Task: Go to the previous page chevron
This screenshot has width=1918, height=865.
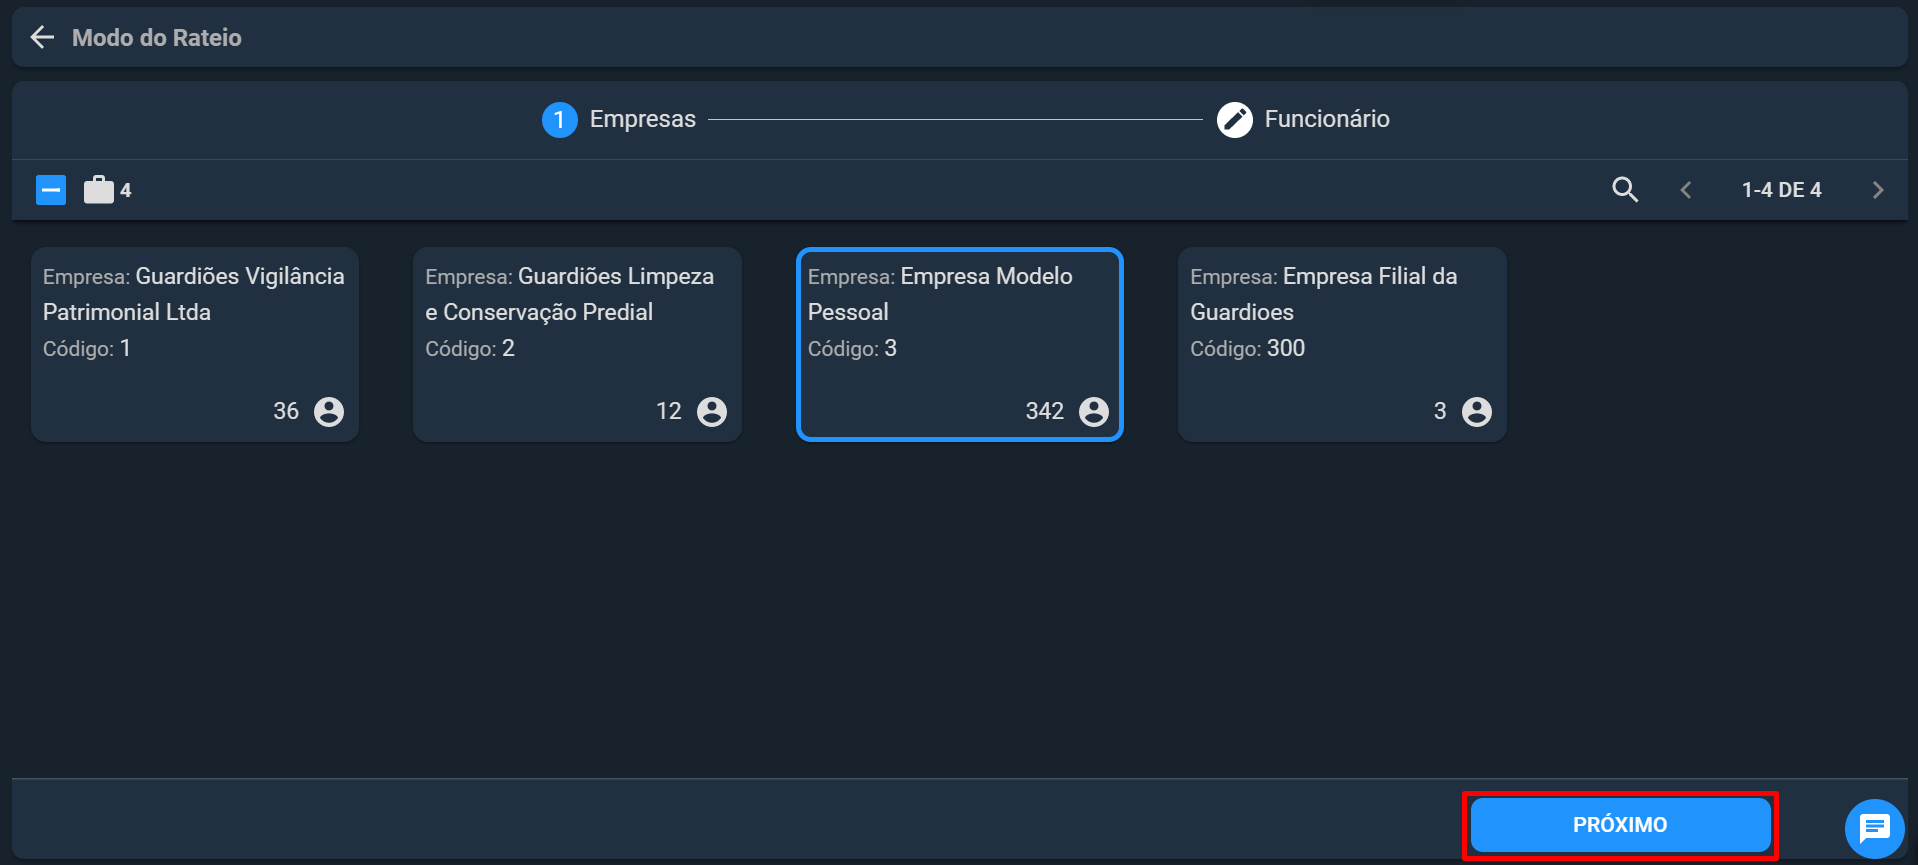Action: (x=1686, y=190)
